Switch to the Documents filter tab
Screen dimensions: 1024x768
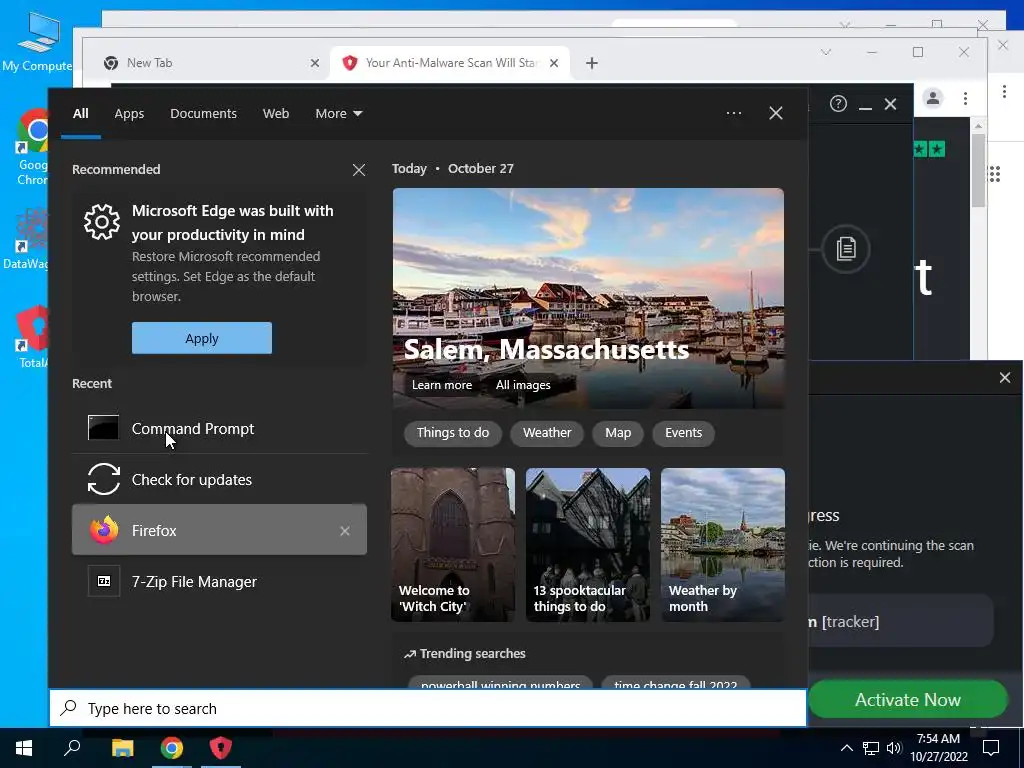point(203,114)
